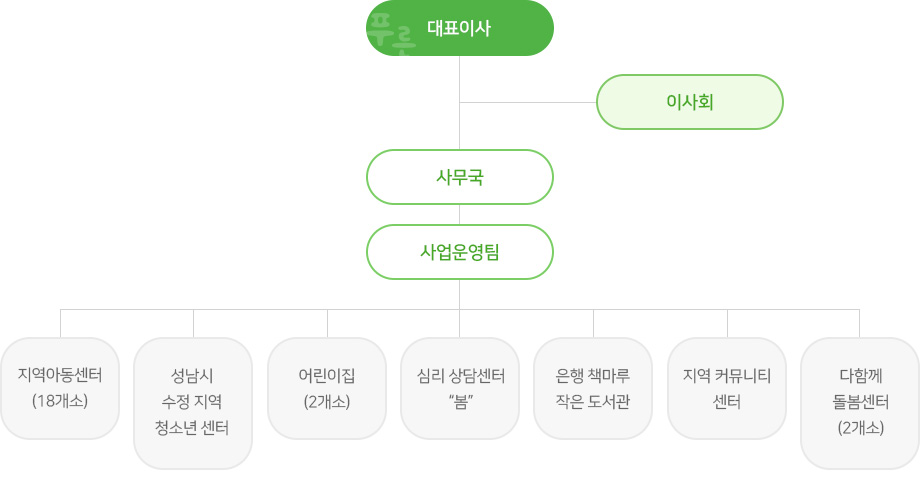Click the quoted “봄” text

461,402
